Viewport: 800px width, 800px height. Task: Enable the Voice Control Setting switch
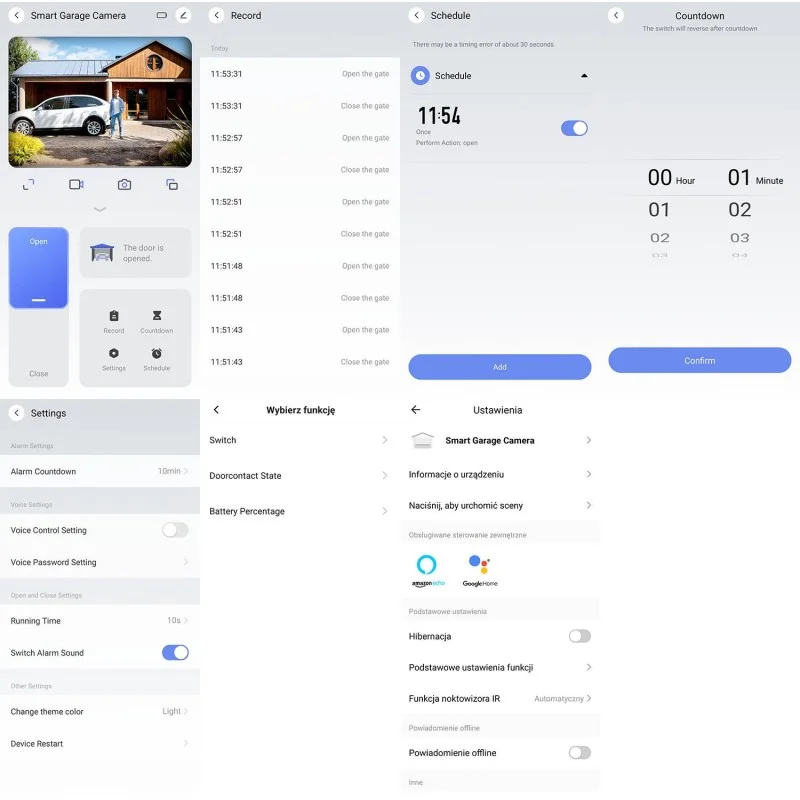coord(175,530)
